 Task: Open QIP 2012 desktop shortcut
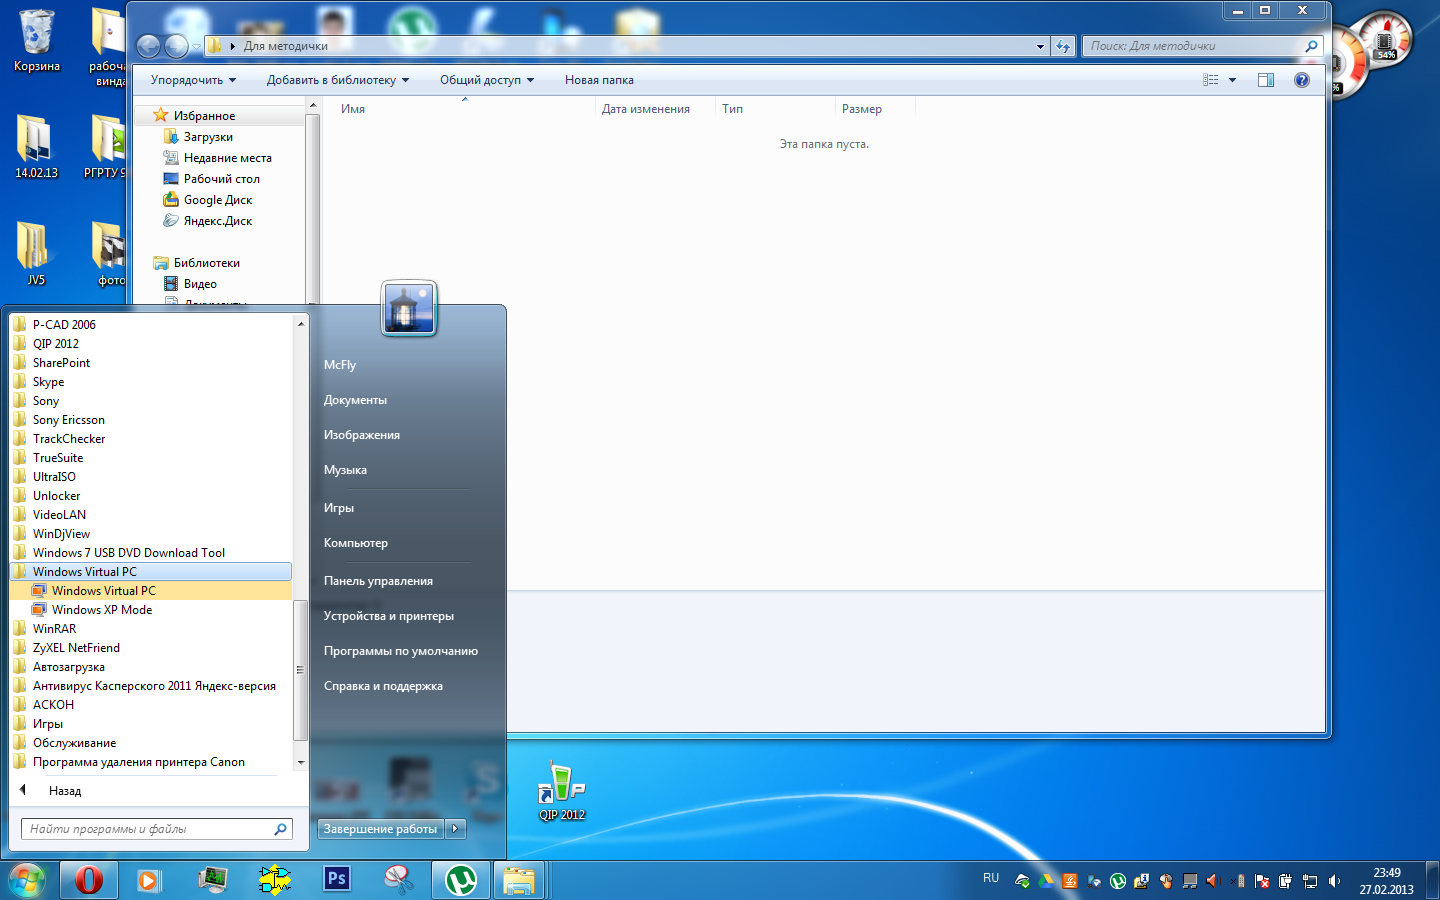click(562, 790)
